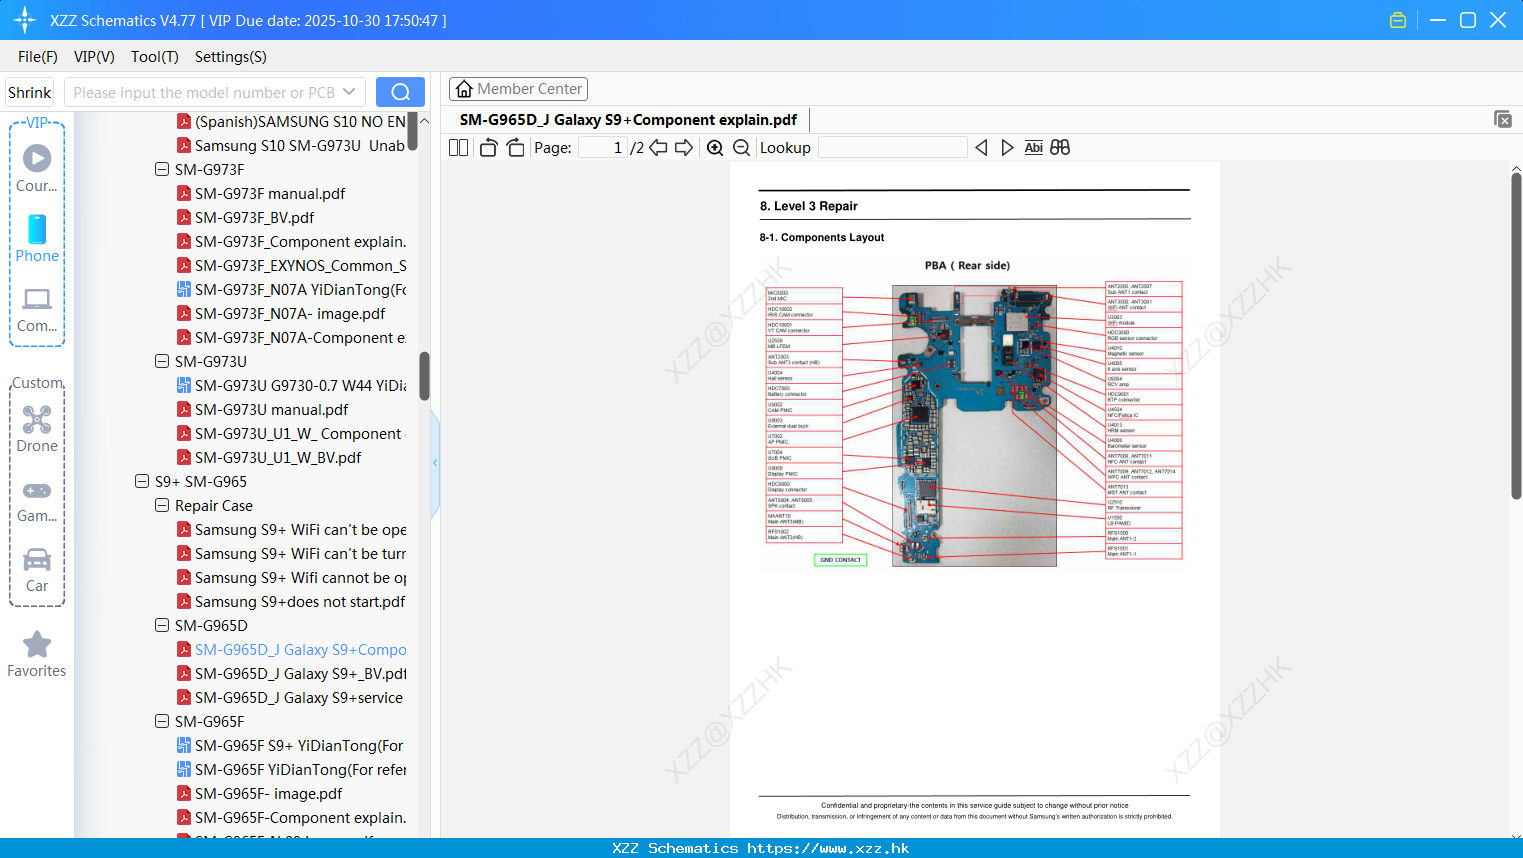Select the Phone category icon
Image resolution: width=1523 pixels, height=858 pixels.
click(x=37, y=239)
